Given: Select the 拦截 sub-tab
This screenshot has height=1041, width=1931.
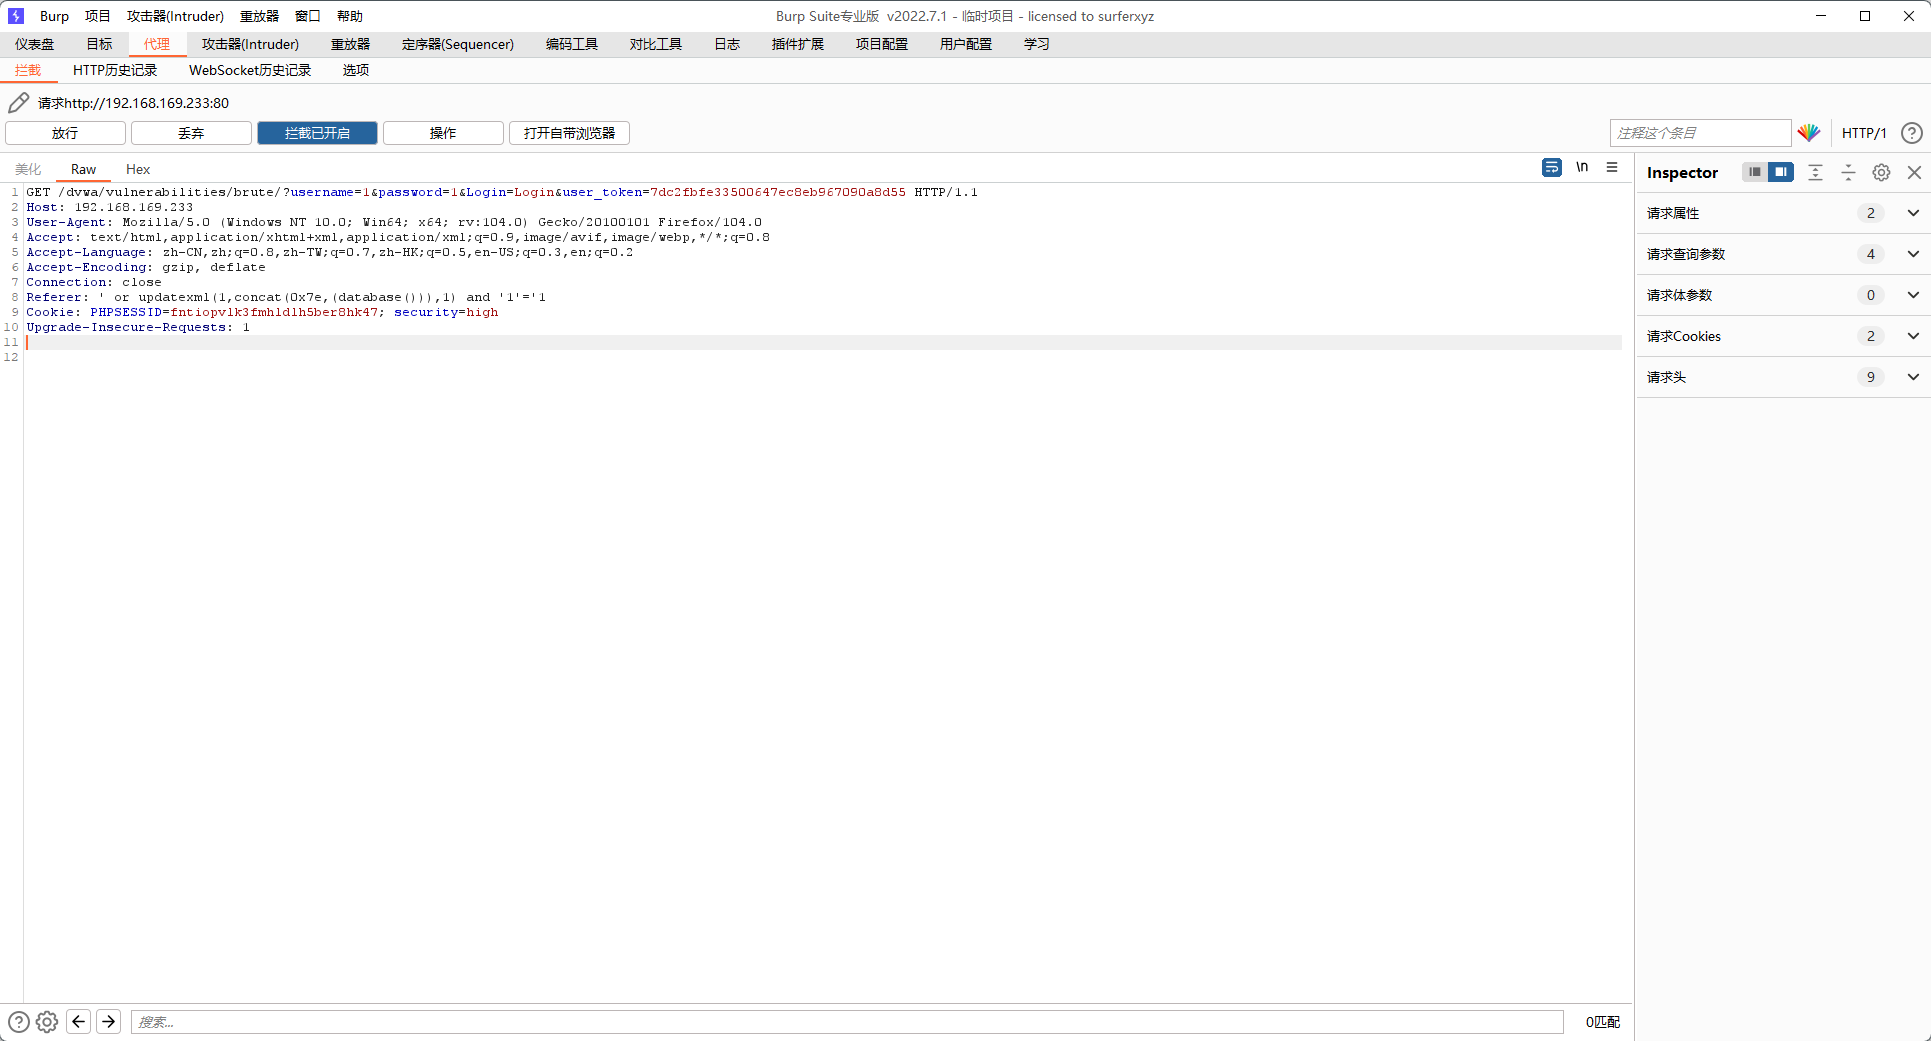Looking at the screenshot, I should (28, 70).
